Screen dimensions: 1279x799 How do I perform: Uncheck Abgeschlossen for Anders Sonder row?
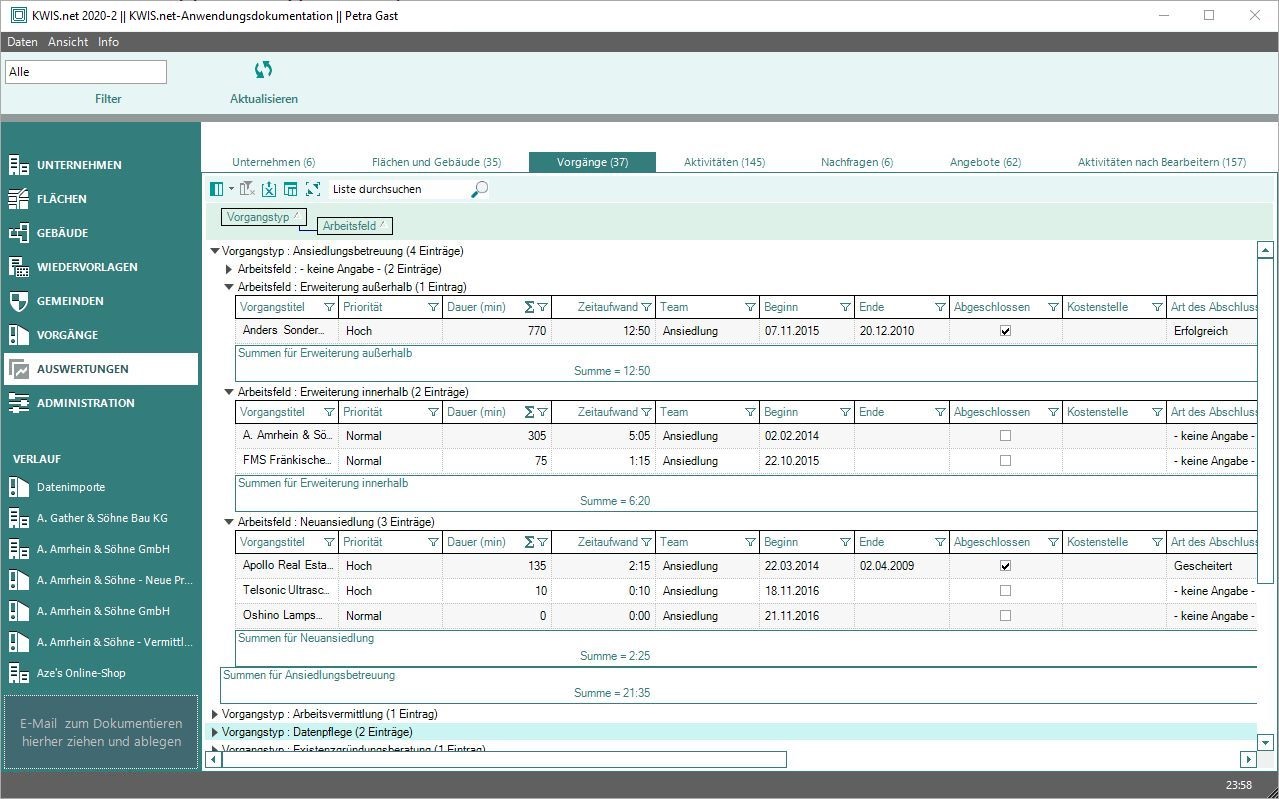1005,331
